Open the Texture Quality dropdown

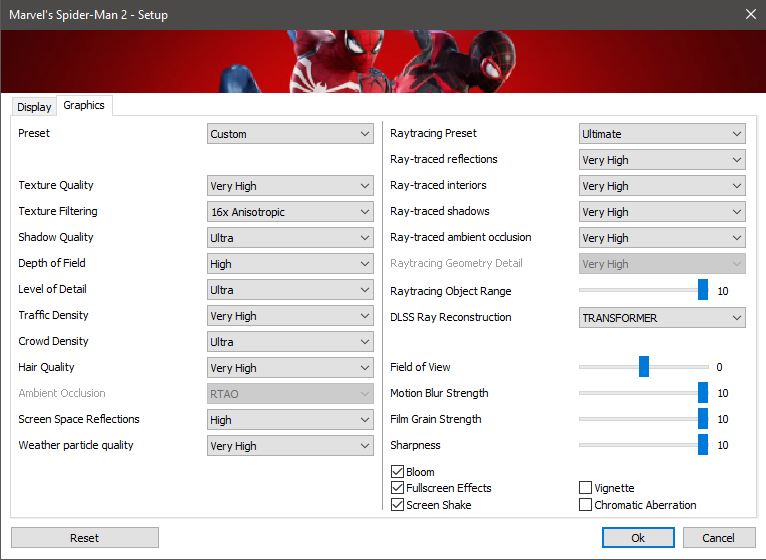[x=290, y=186]
